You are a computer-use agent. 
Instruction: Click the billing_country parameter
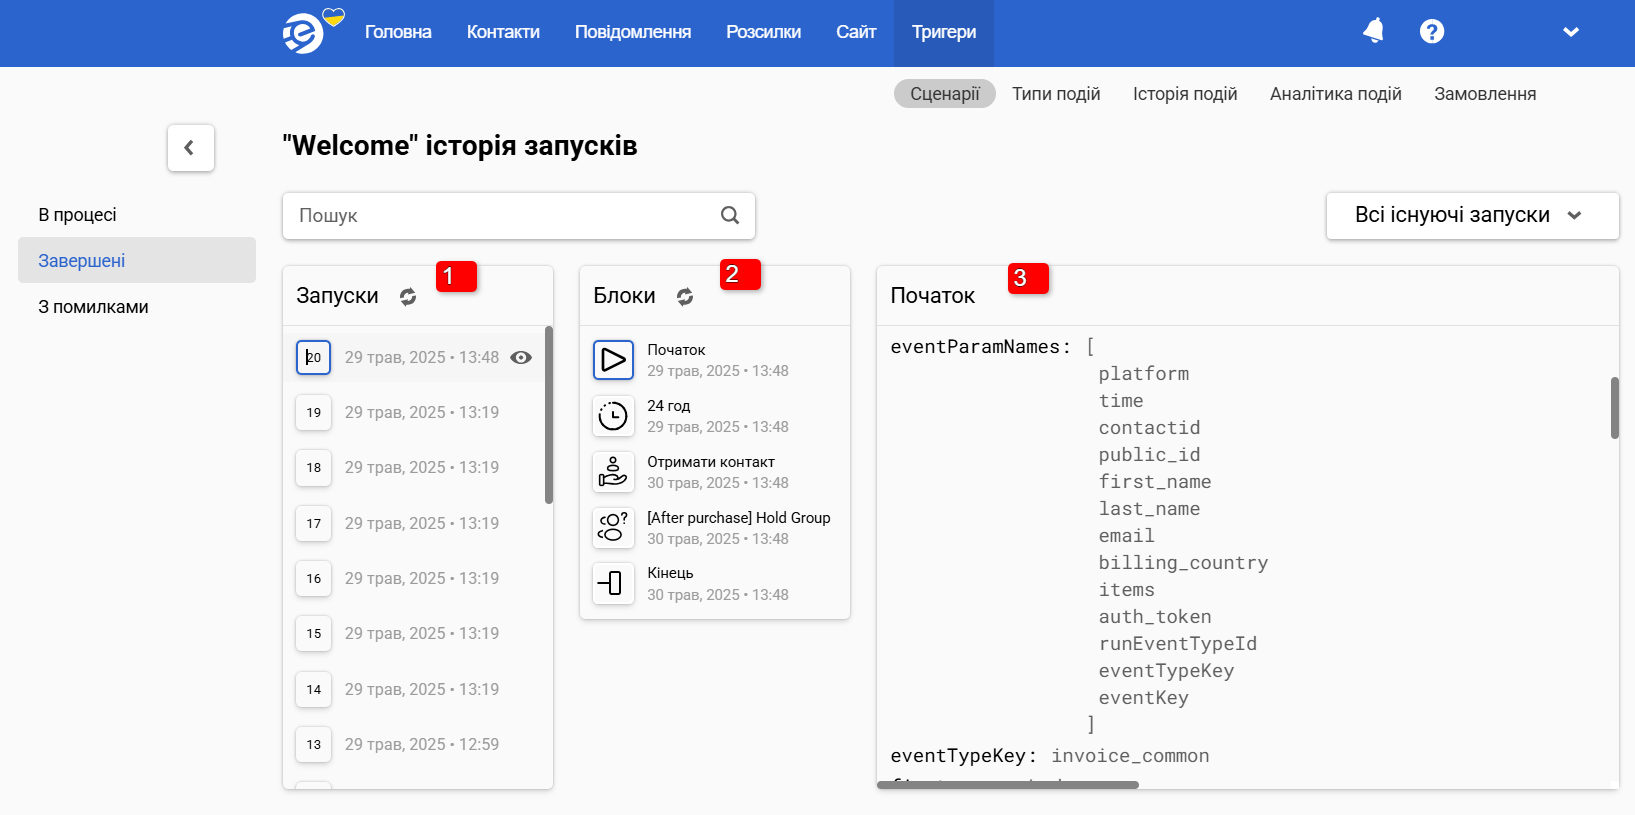(1183, 563)
